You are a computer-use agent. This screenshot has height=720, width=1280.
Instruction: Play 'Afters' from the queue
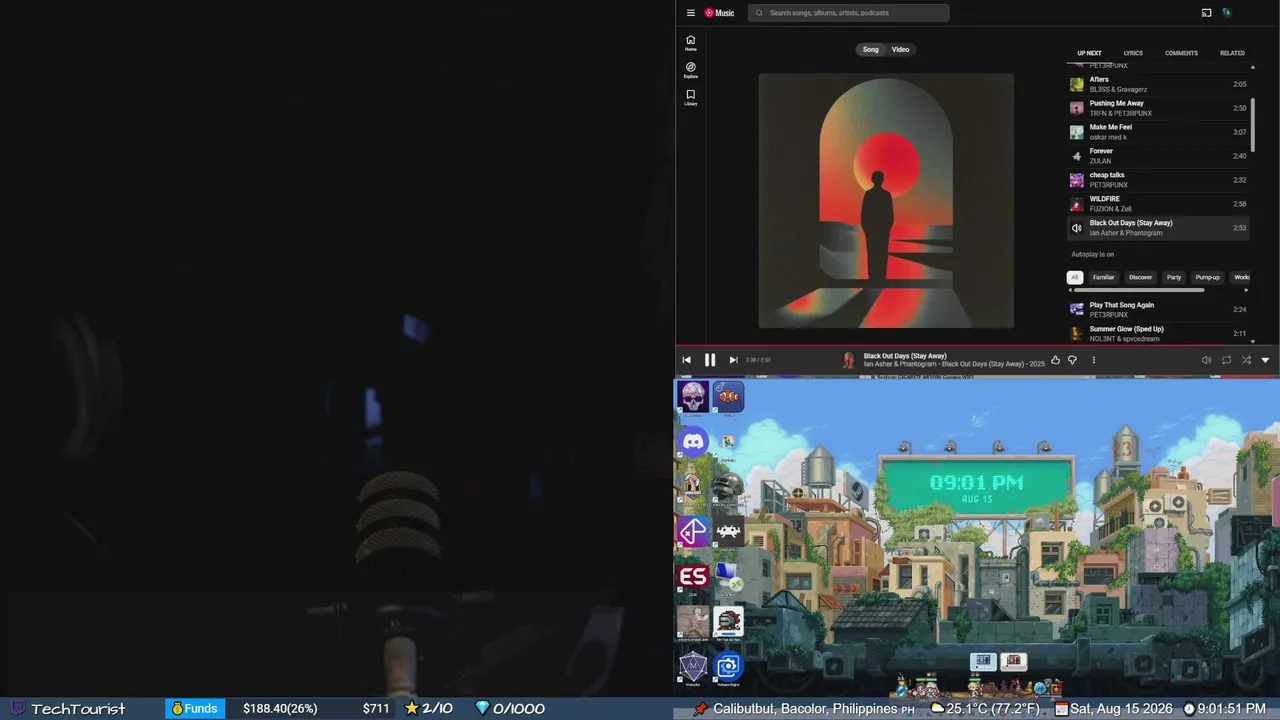point(1158,84)
